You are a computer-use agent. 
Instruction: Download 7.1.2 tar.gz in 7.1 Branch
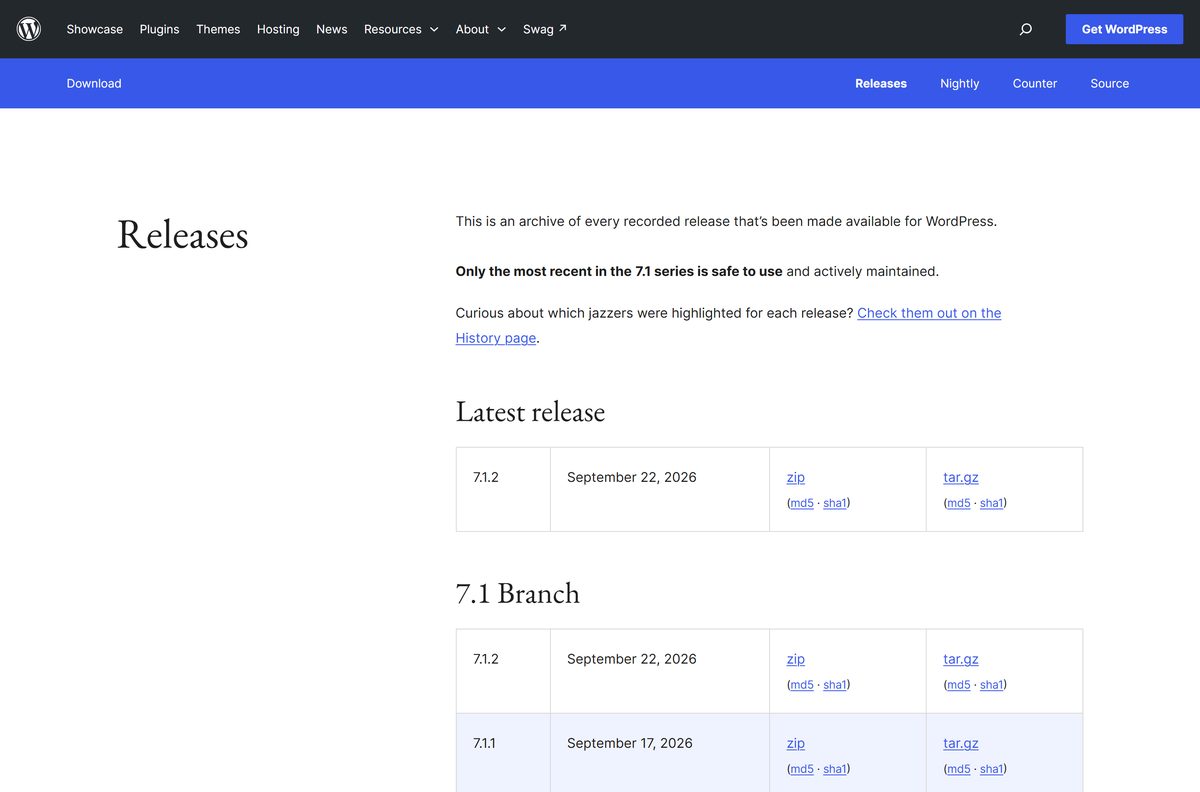(961, 659)
